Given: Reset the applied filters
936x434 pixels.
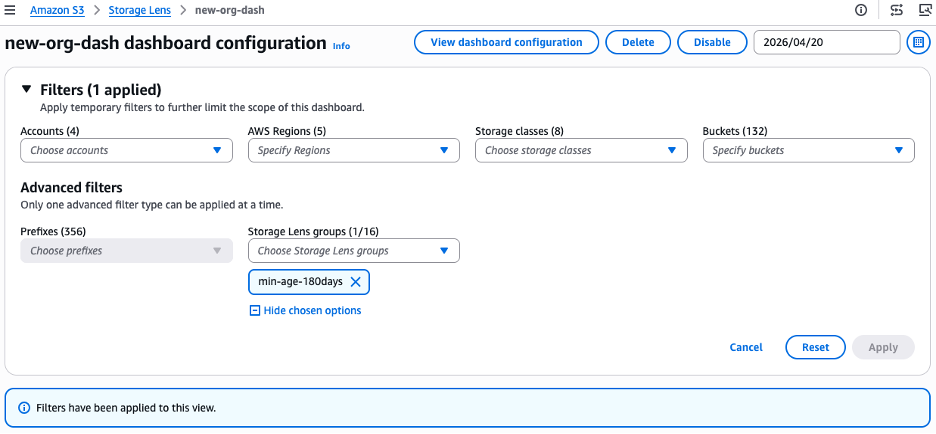Looking at the screenshot, I should pos(815,347).
